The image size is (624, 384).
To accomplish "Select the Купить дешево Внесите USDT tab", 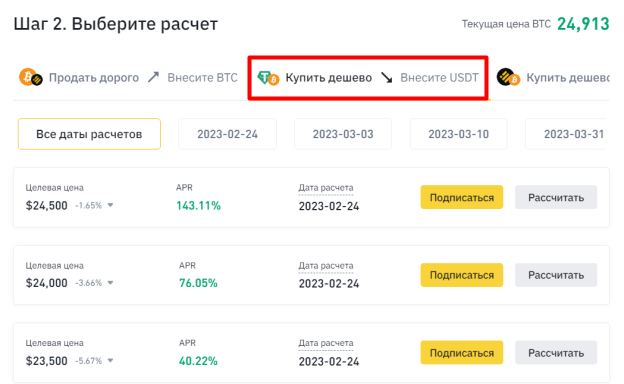I will click(x=368, y=78).
